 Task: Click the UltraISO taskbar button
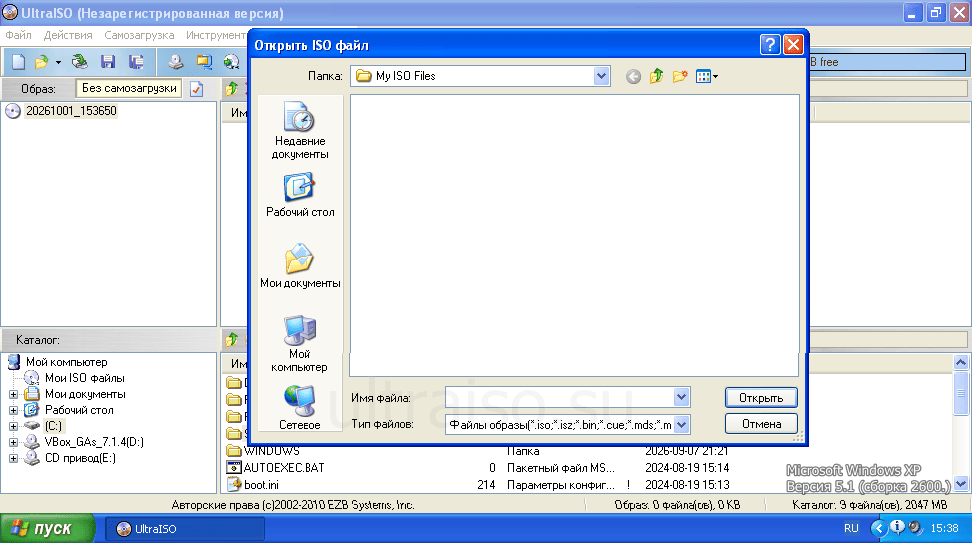pos(184,529)
